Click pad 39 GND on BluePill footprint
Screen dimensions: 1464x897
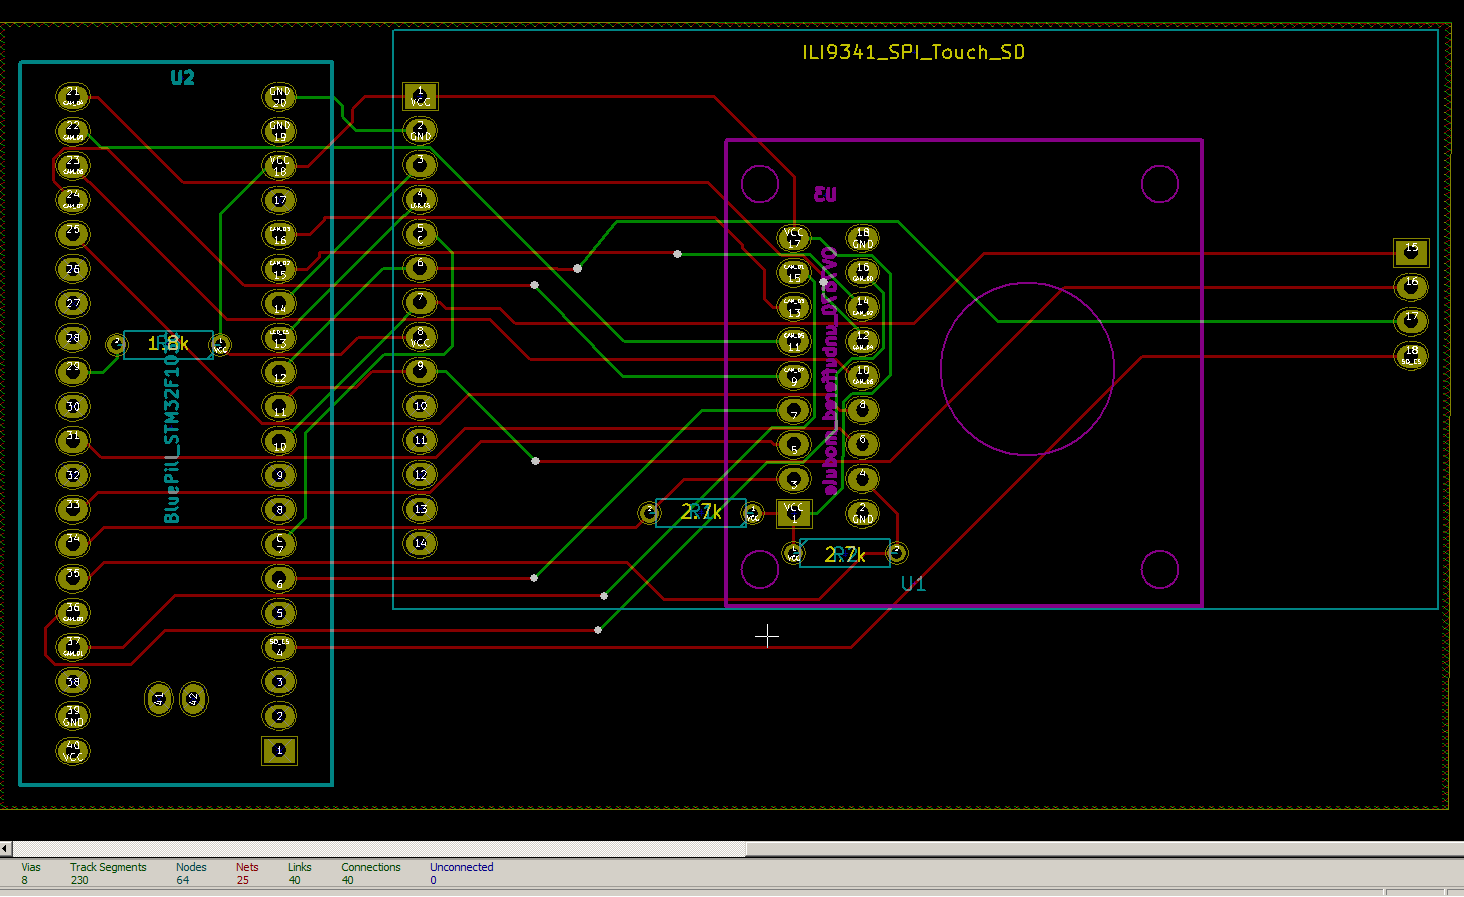pos(71,715)
